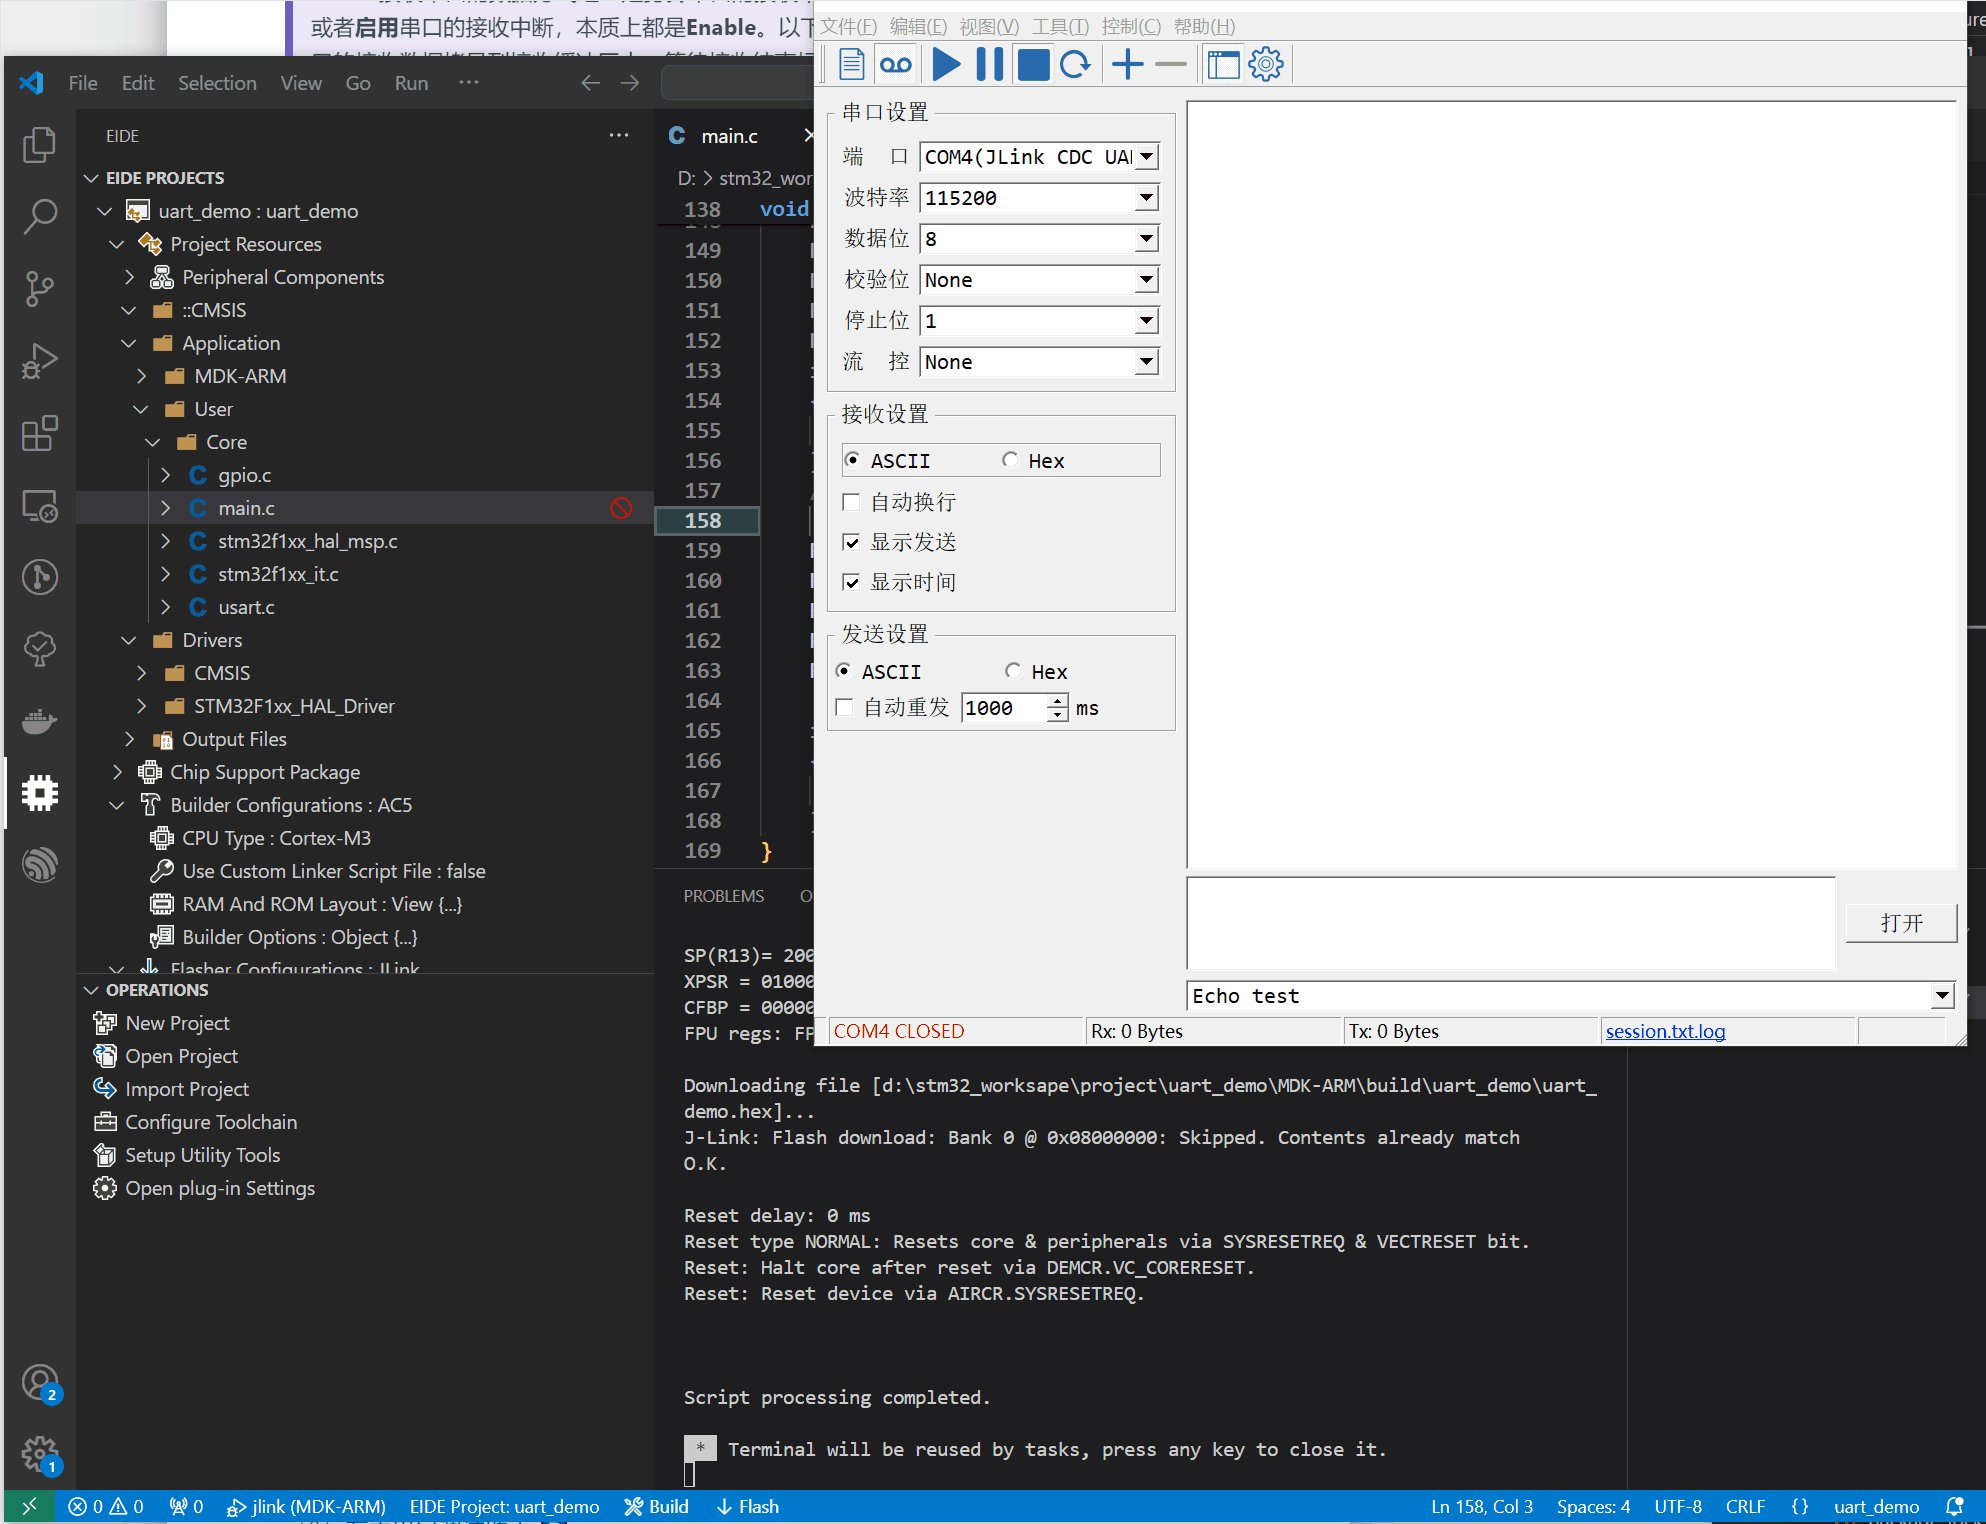Click the 打开 open port button

pos(1901,923)
